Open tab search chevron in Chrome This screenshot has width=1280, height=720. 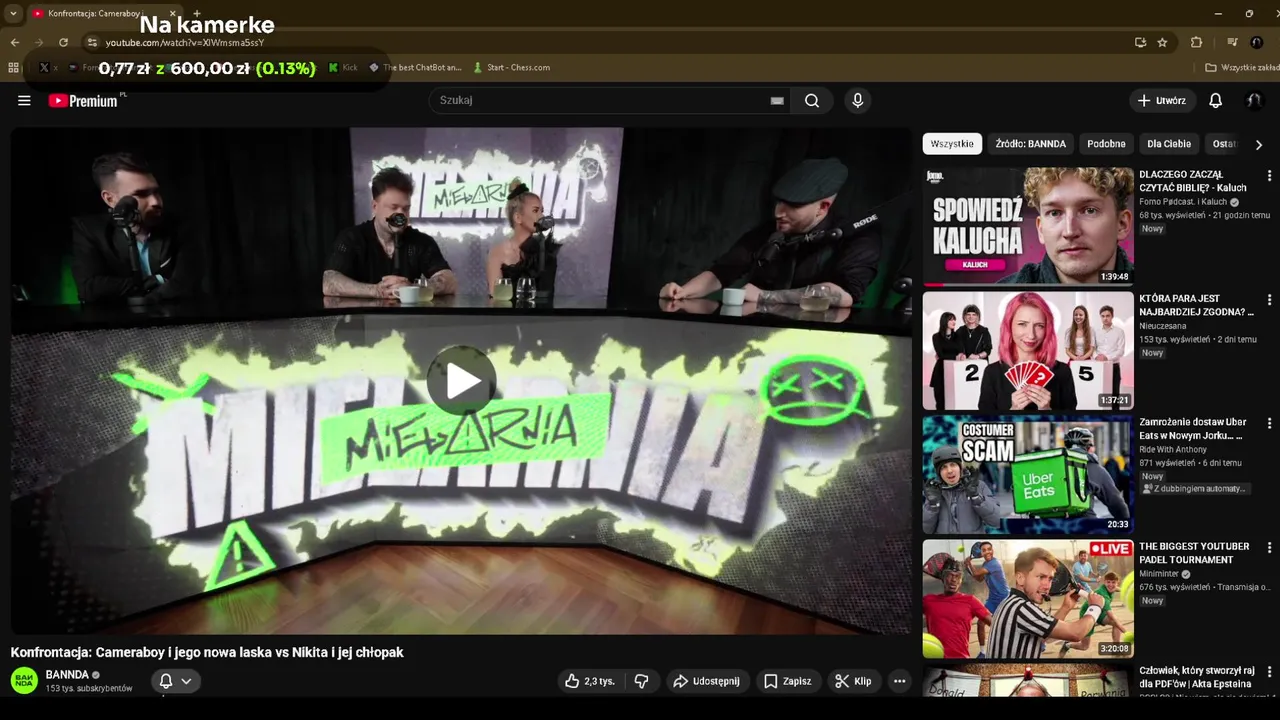(x=13, y=13)
